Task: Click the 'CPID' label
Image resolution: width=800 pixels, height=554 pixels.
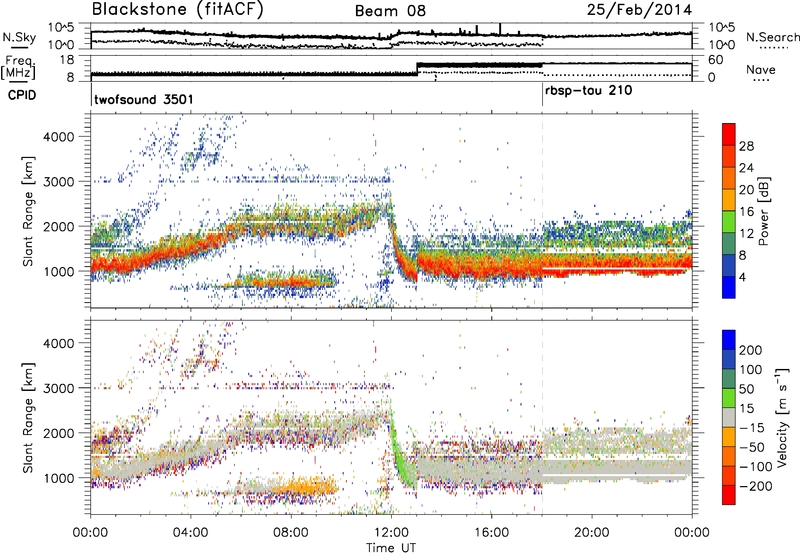Action: [x=21, y=95]
